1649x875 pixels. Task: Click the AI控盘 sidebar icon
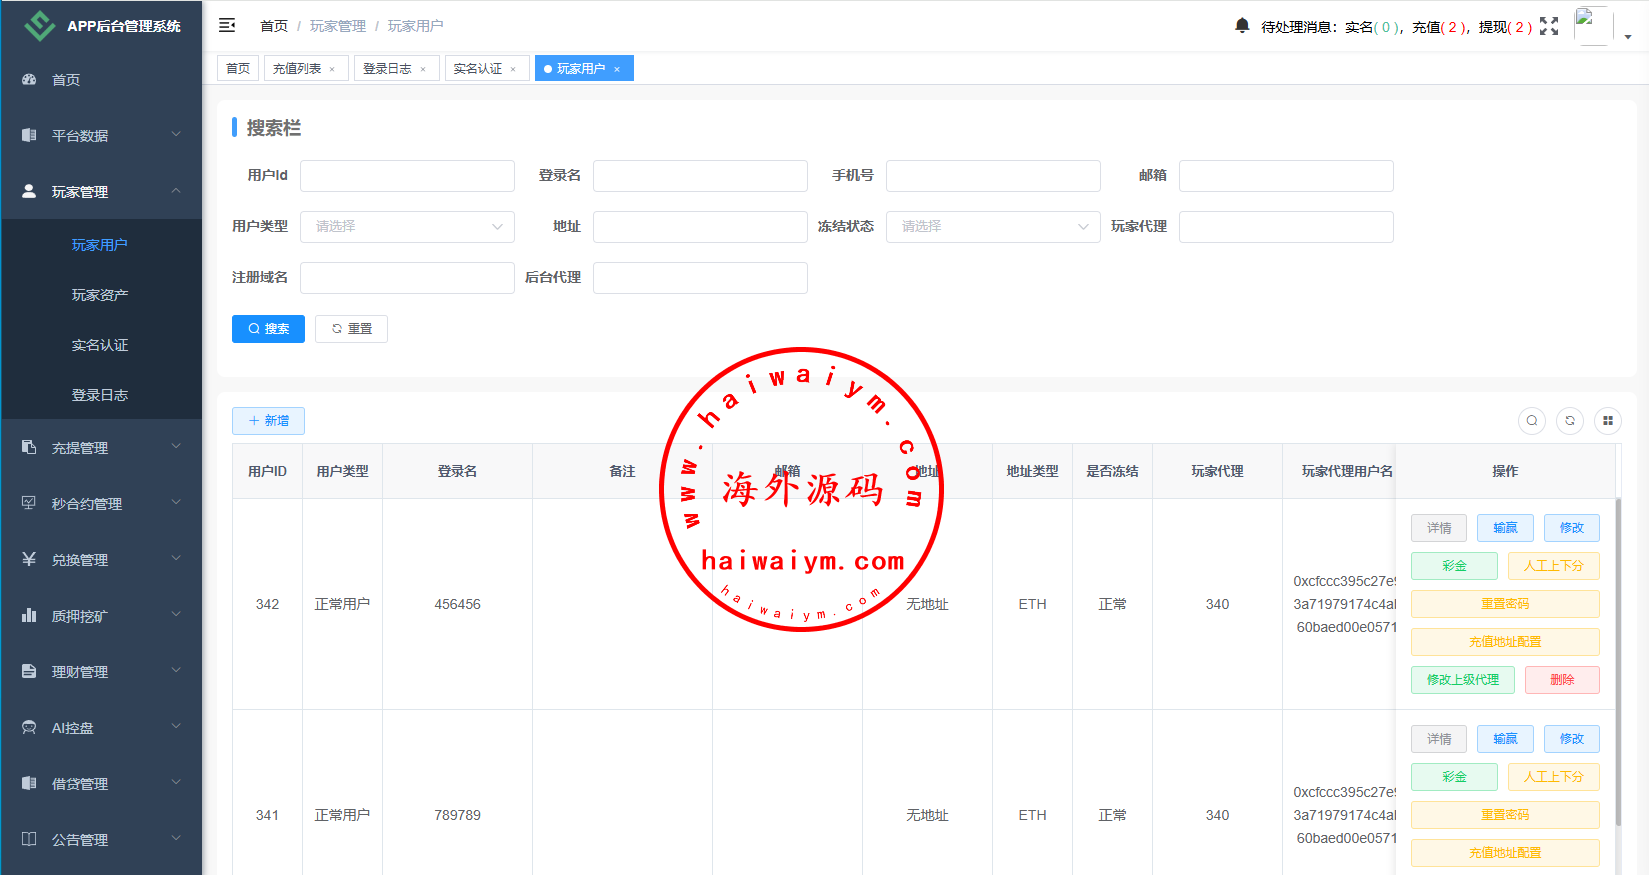[x=29, y=727]
